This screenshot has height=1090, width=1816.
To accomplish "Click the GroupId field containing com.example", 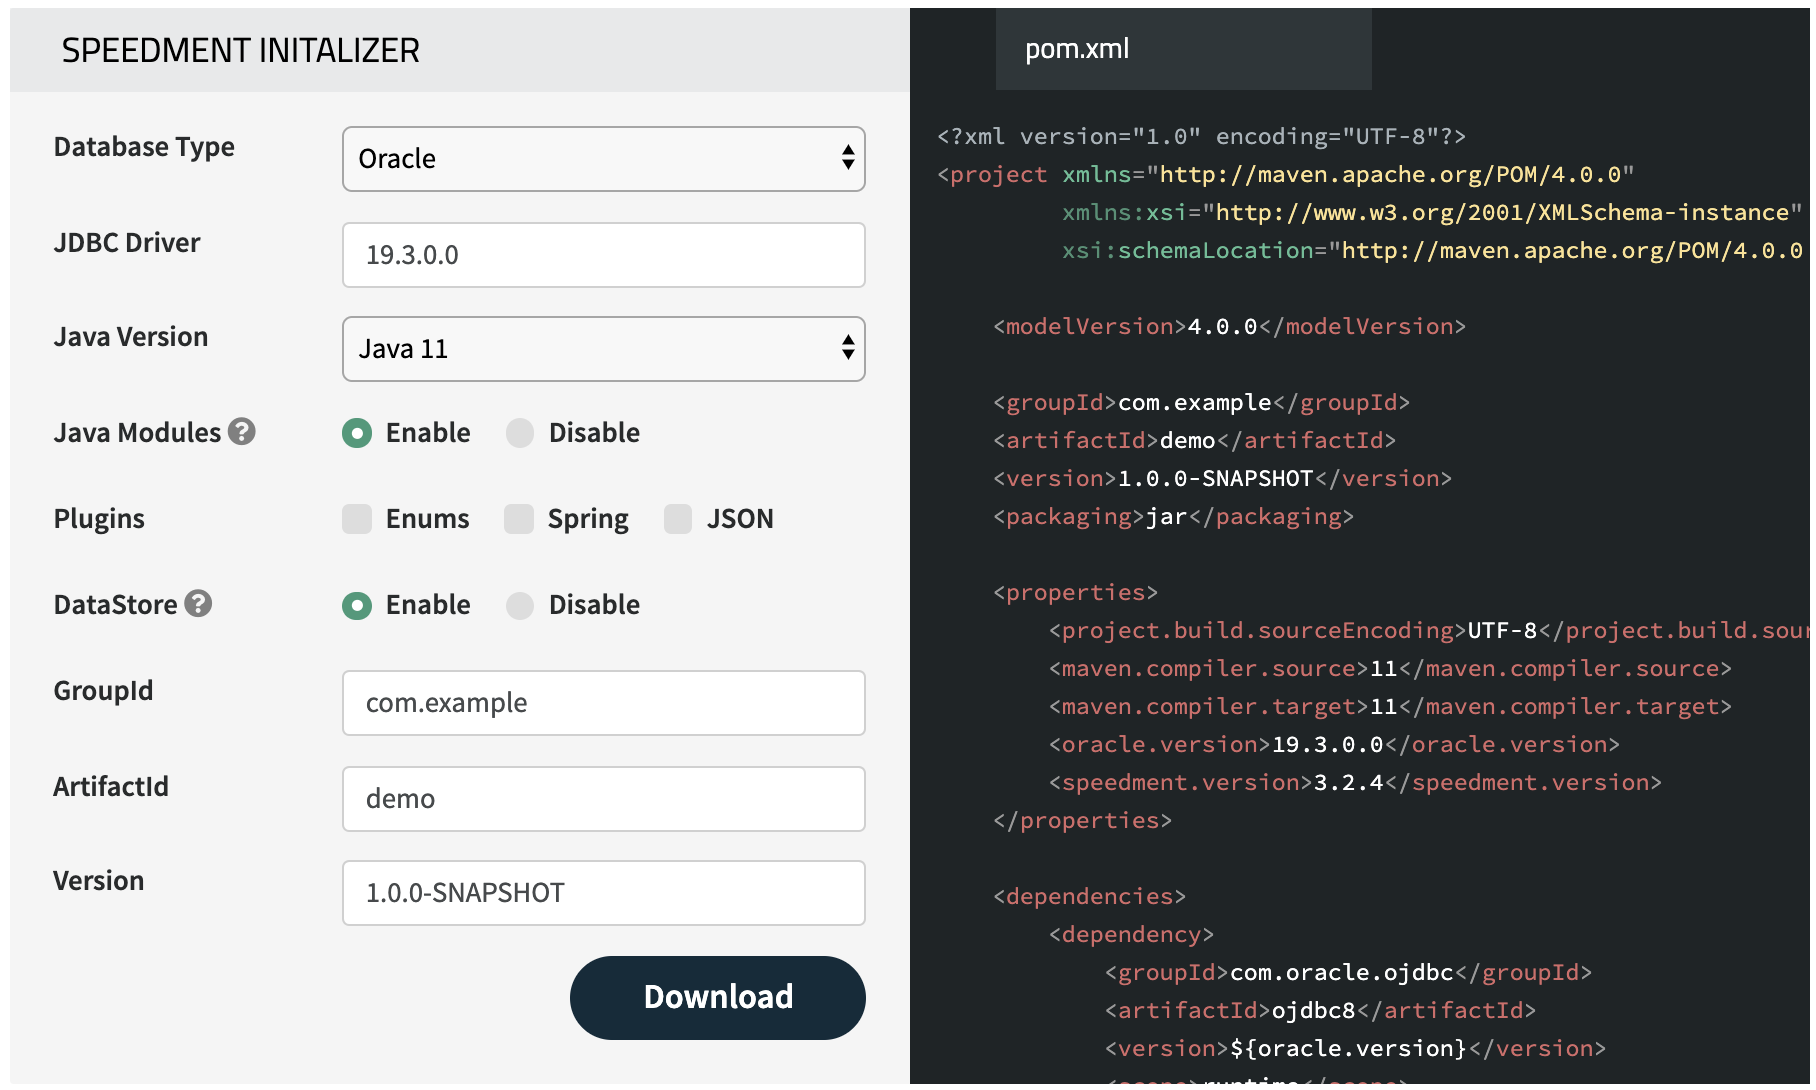I will (603, 703).
